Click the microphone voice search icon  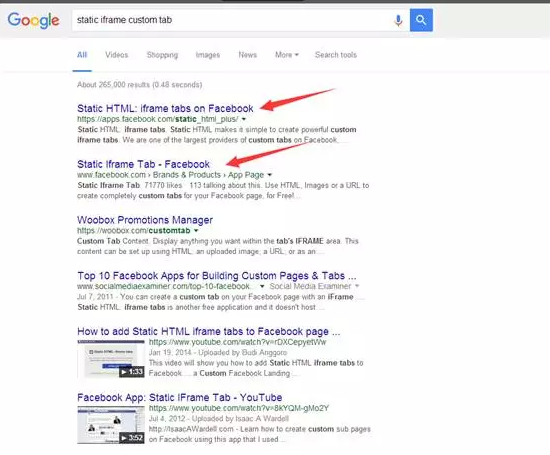398,20
